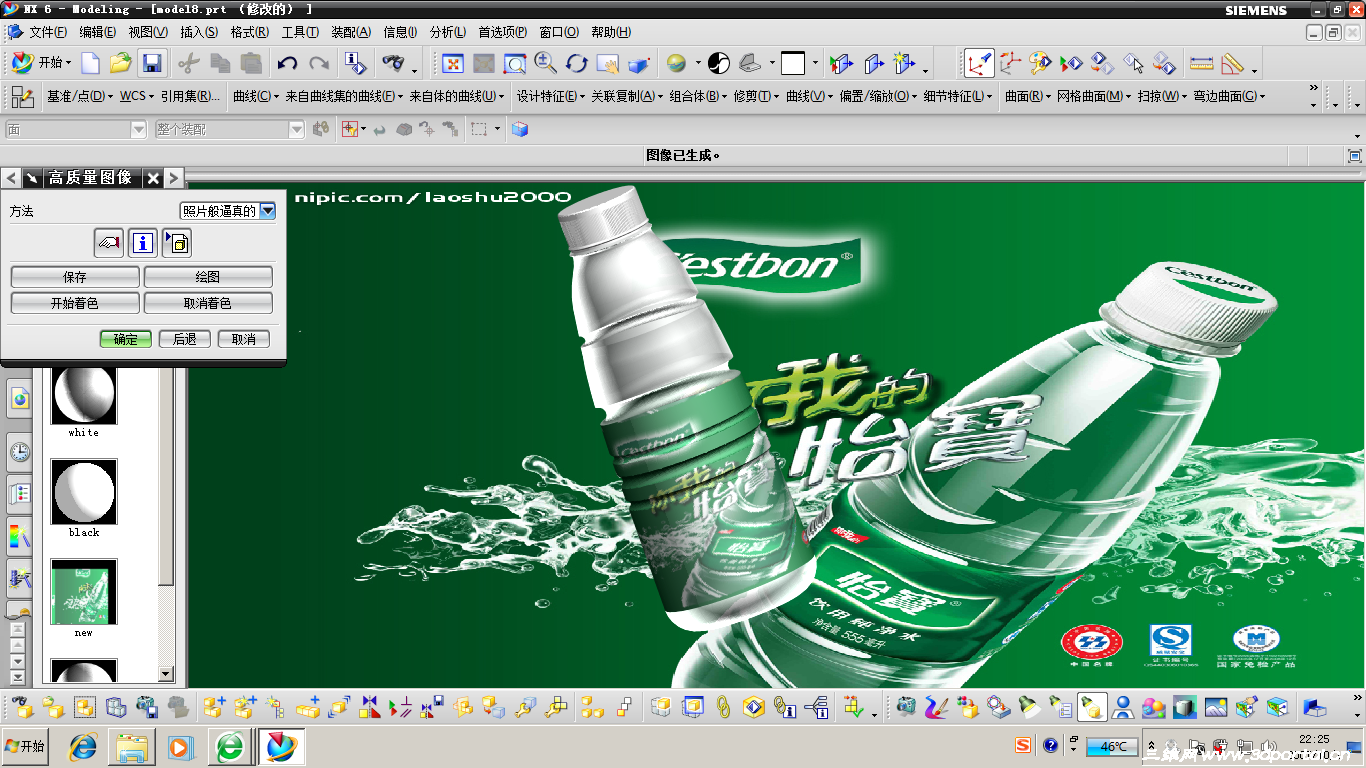Viewport: 1366px width, 768px height.
Task: Click the 后退 Back button
Action: (x=185, y=339)
